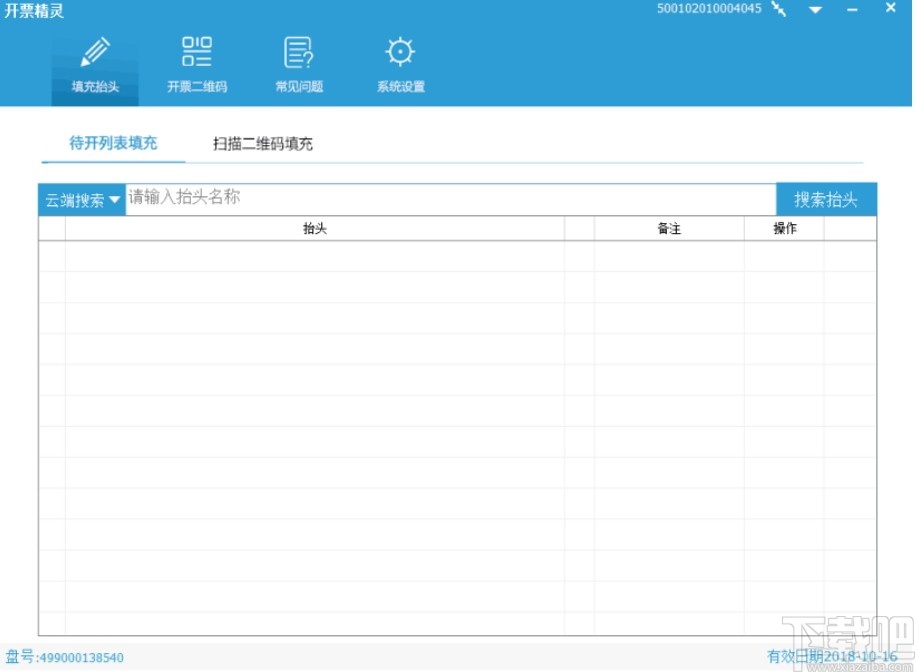Click the 备注 column header
Viewport: 917px width, 672px height.
tap(669, 229)
